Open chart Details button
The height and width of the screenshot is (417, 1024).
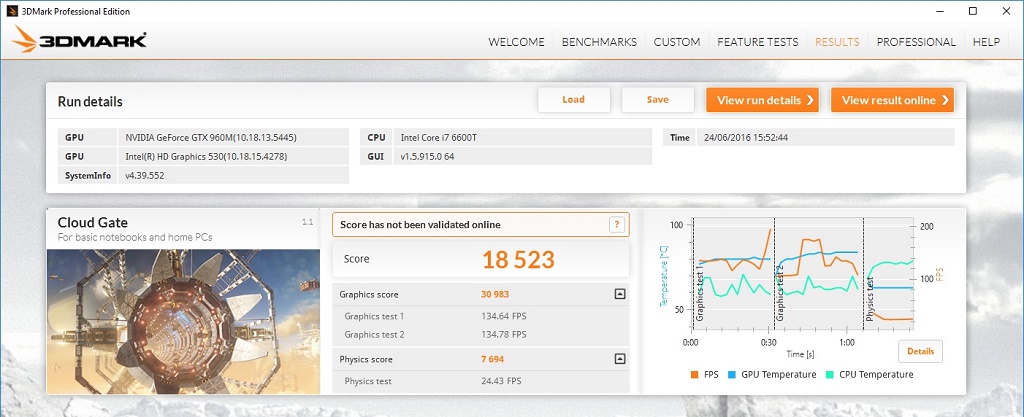pyautogui.click(x=920, y=351)
